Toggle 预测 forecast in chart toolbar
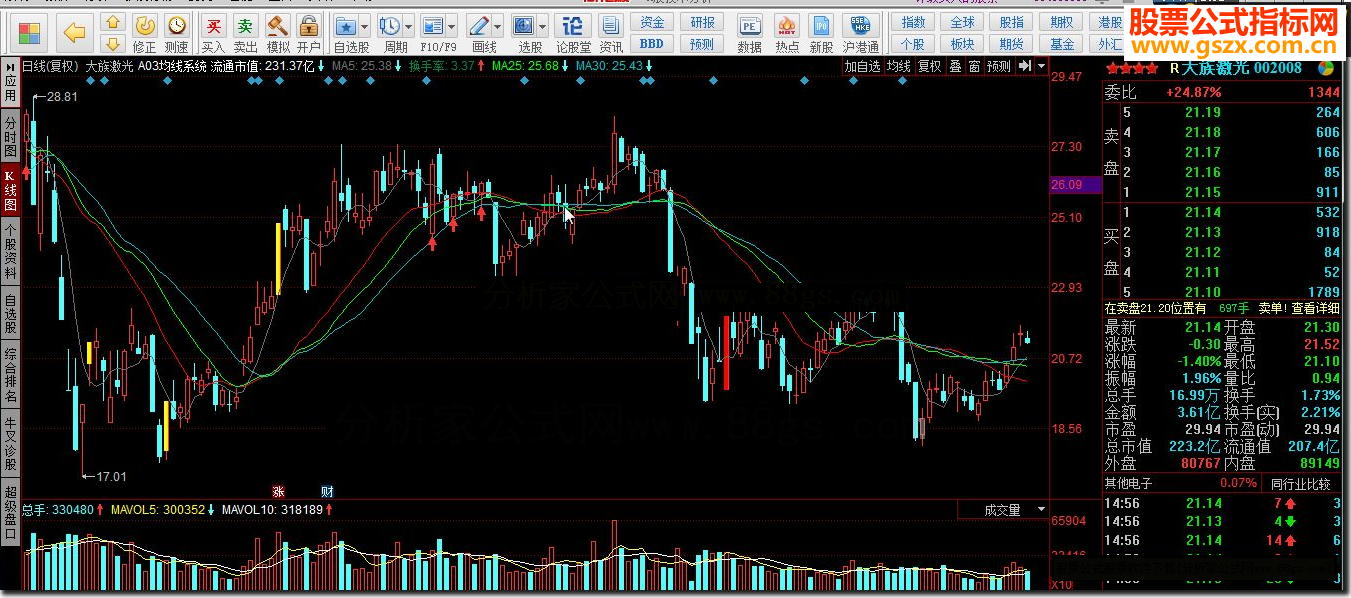This screenshot has height=598, width=1351. (x=998, y=66)
